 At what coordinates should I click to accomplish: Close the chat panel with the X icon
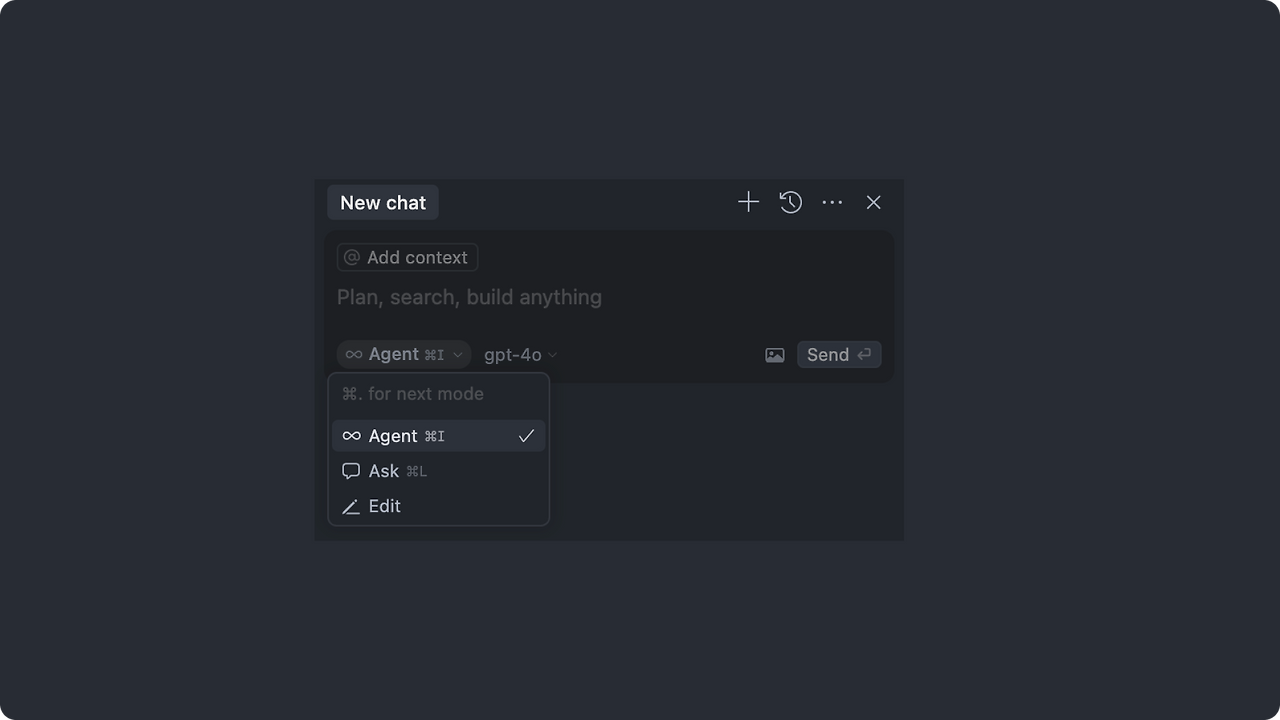(873, 202)
